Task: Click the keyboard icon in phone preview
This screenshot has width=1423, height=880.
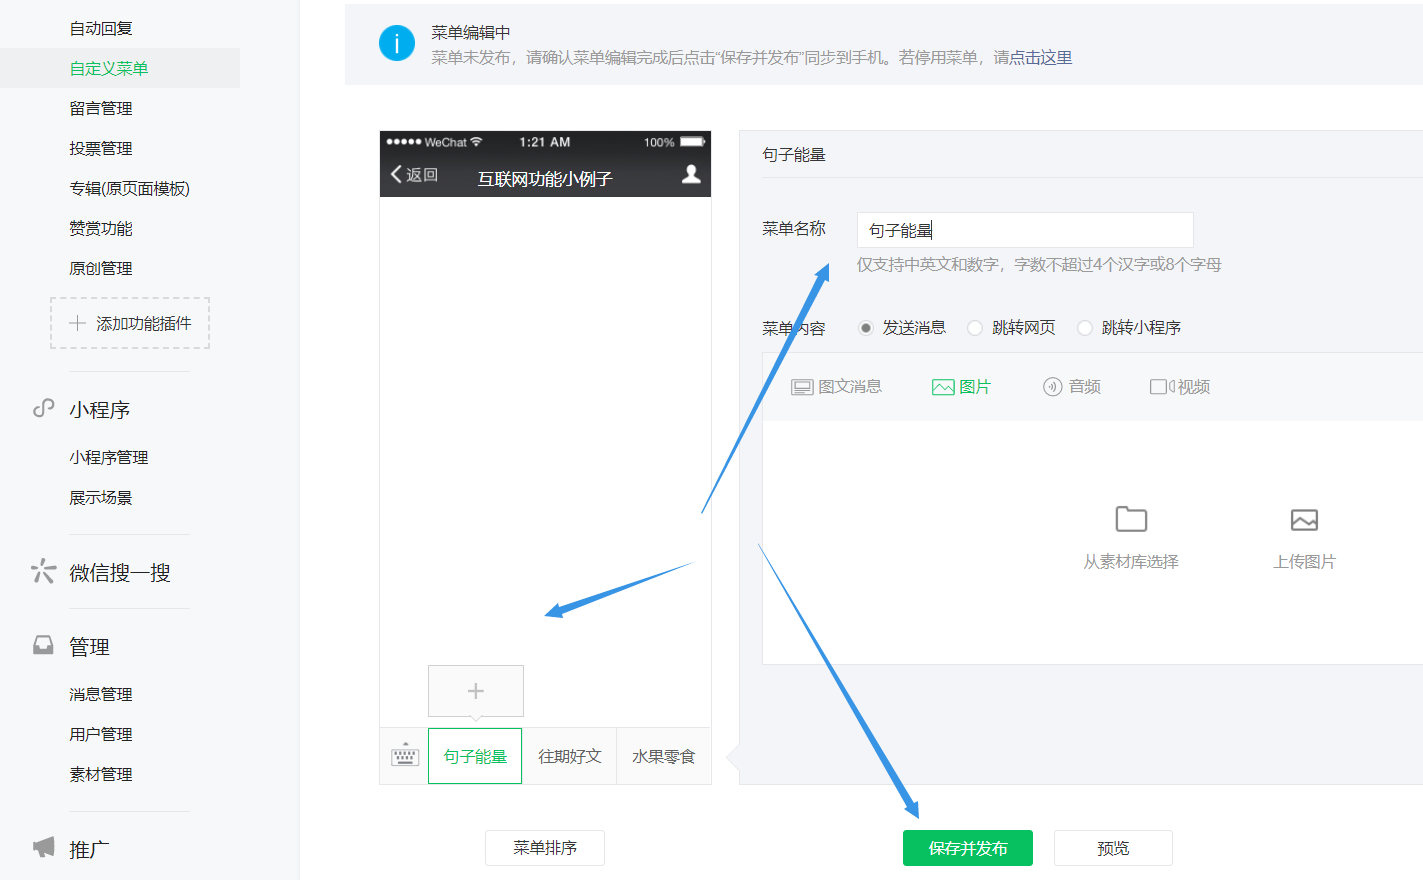Action: click(x=405, y=756)
